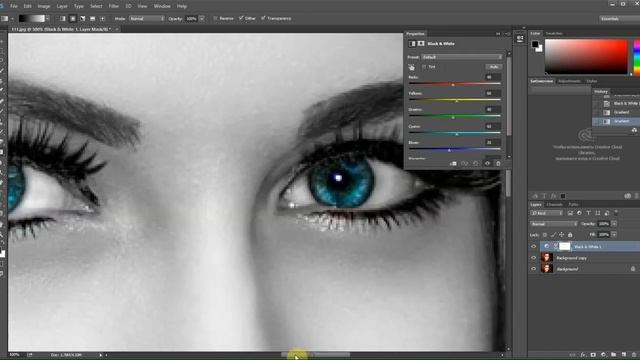This screenshot has height=360, width=640.
Task: Toggle the Transparency checkbox
Action: click(x=263, y=18)
